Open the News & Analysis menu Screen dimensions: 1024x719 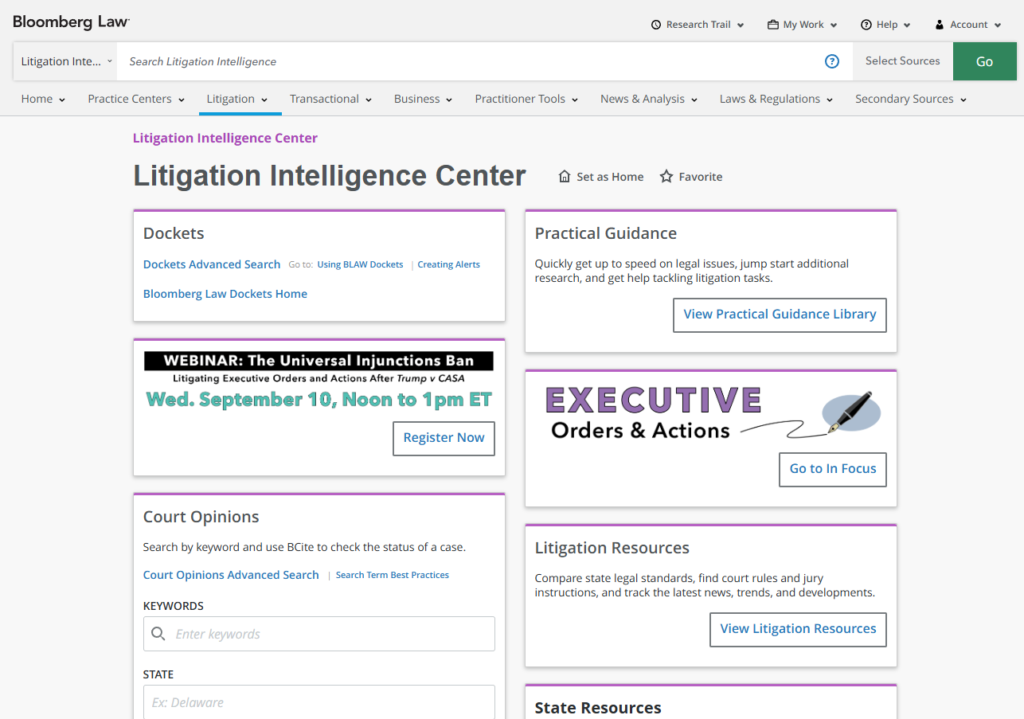[649, 99]
